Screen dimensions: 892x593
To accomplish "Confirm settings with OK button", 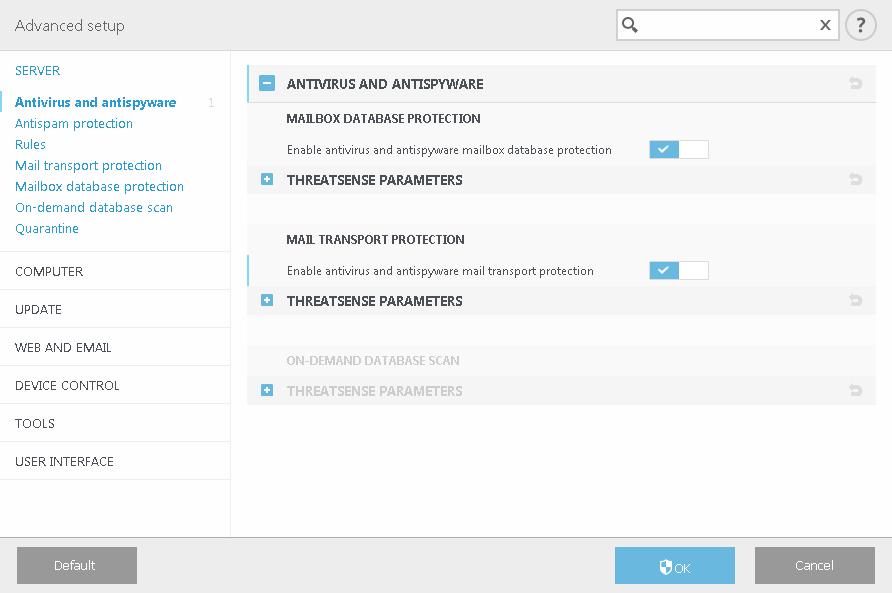I will pyautogui.click(x=675, y=566).
